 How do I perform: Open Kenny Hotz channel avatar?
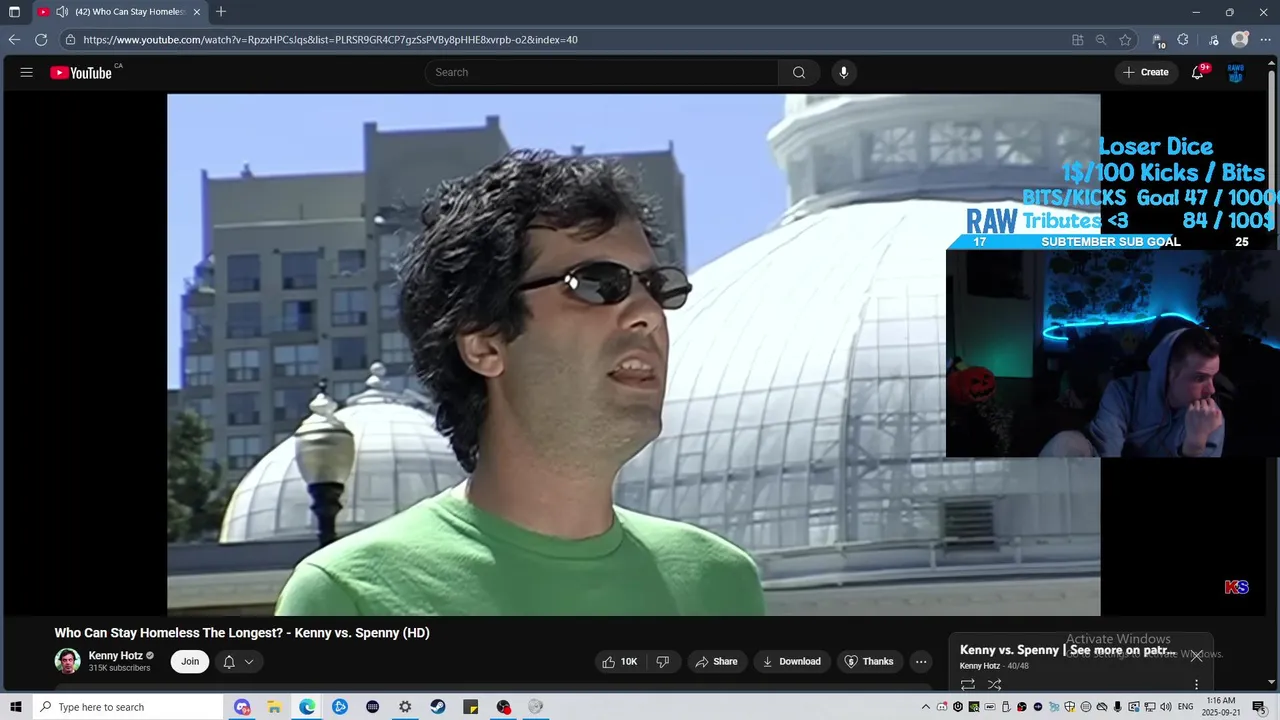(x=67, y=661)
